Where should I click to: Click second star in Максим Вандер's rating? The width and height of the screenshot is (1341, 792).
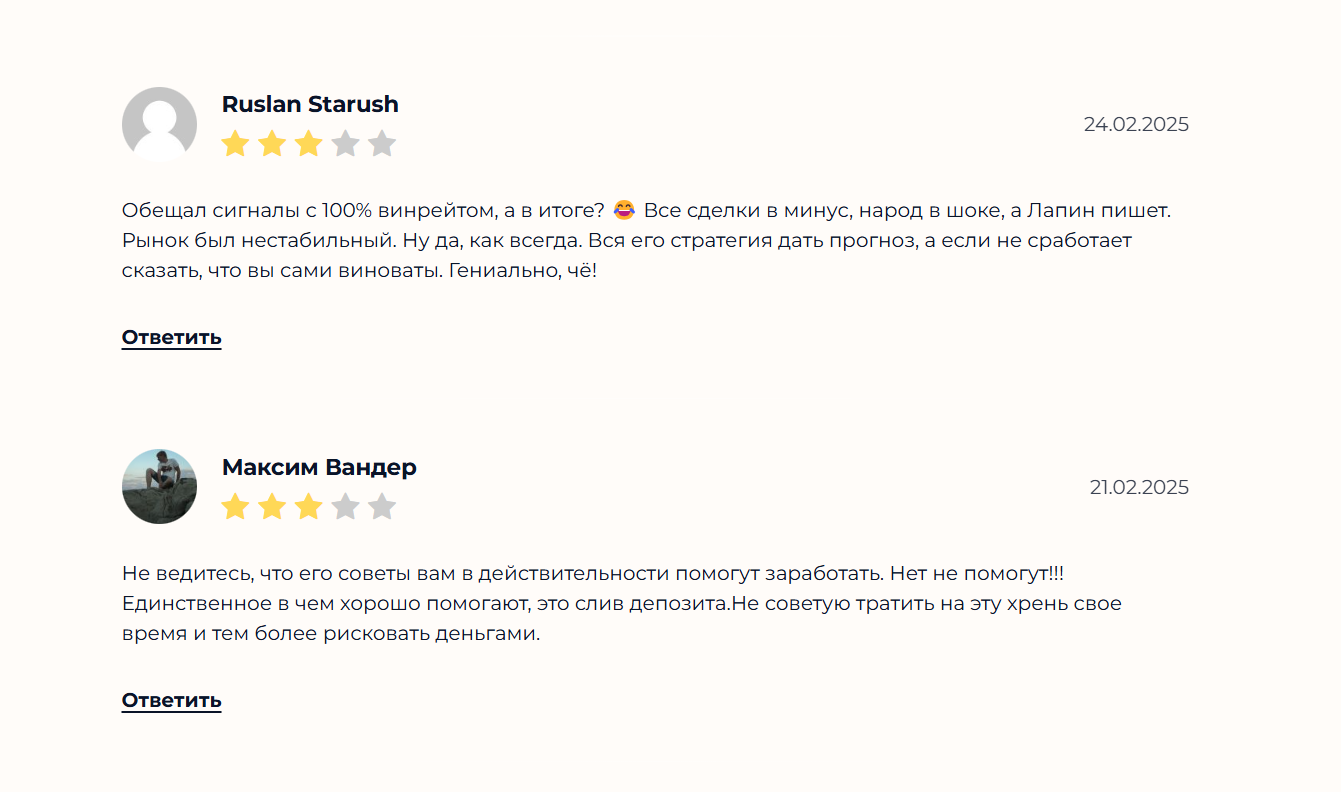(x=272, y=507)
